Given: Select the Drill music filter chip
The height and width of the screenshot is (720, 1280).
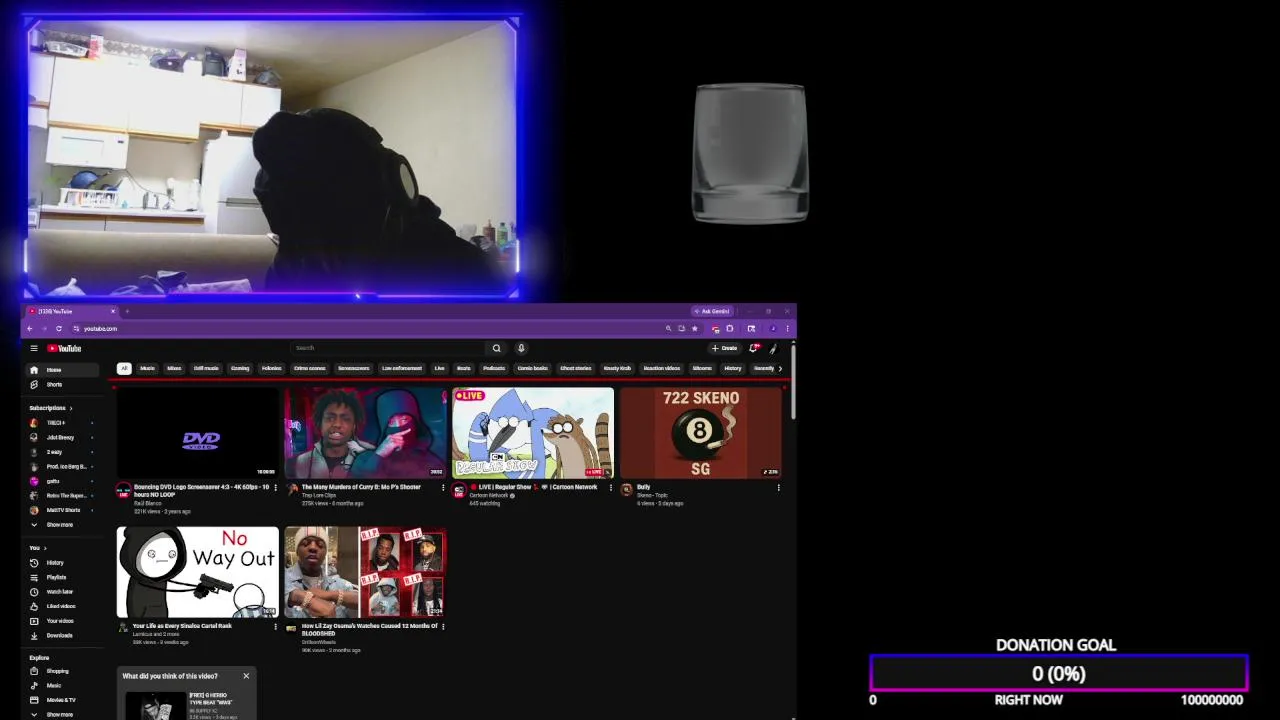Looking at the screenshot, I should point(206,368).
